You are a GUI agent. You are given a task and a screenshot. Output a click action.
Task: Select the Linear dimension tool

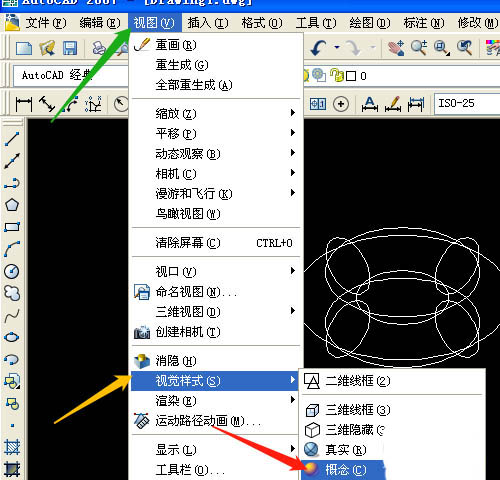[24, 104]
